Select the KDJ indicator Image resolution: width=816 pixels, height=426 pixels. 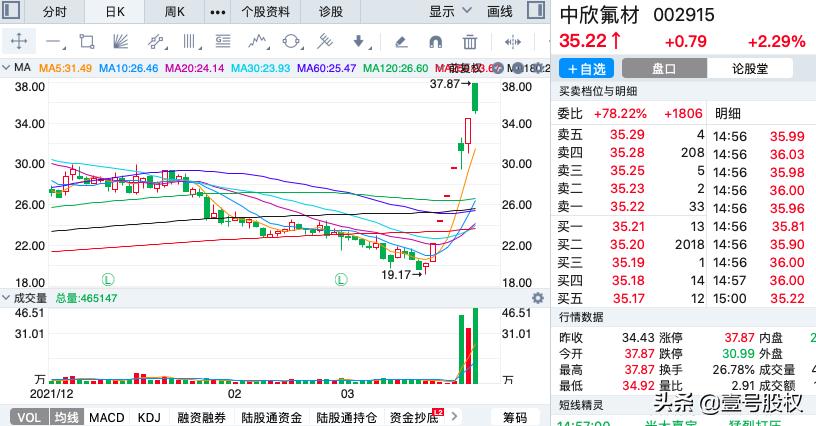point(149,417)
